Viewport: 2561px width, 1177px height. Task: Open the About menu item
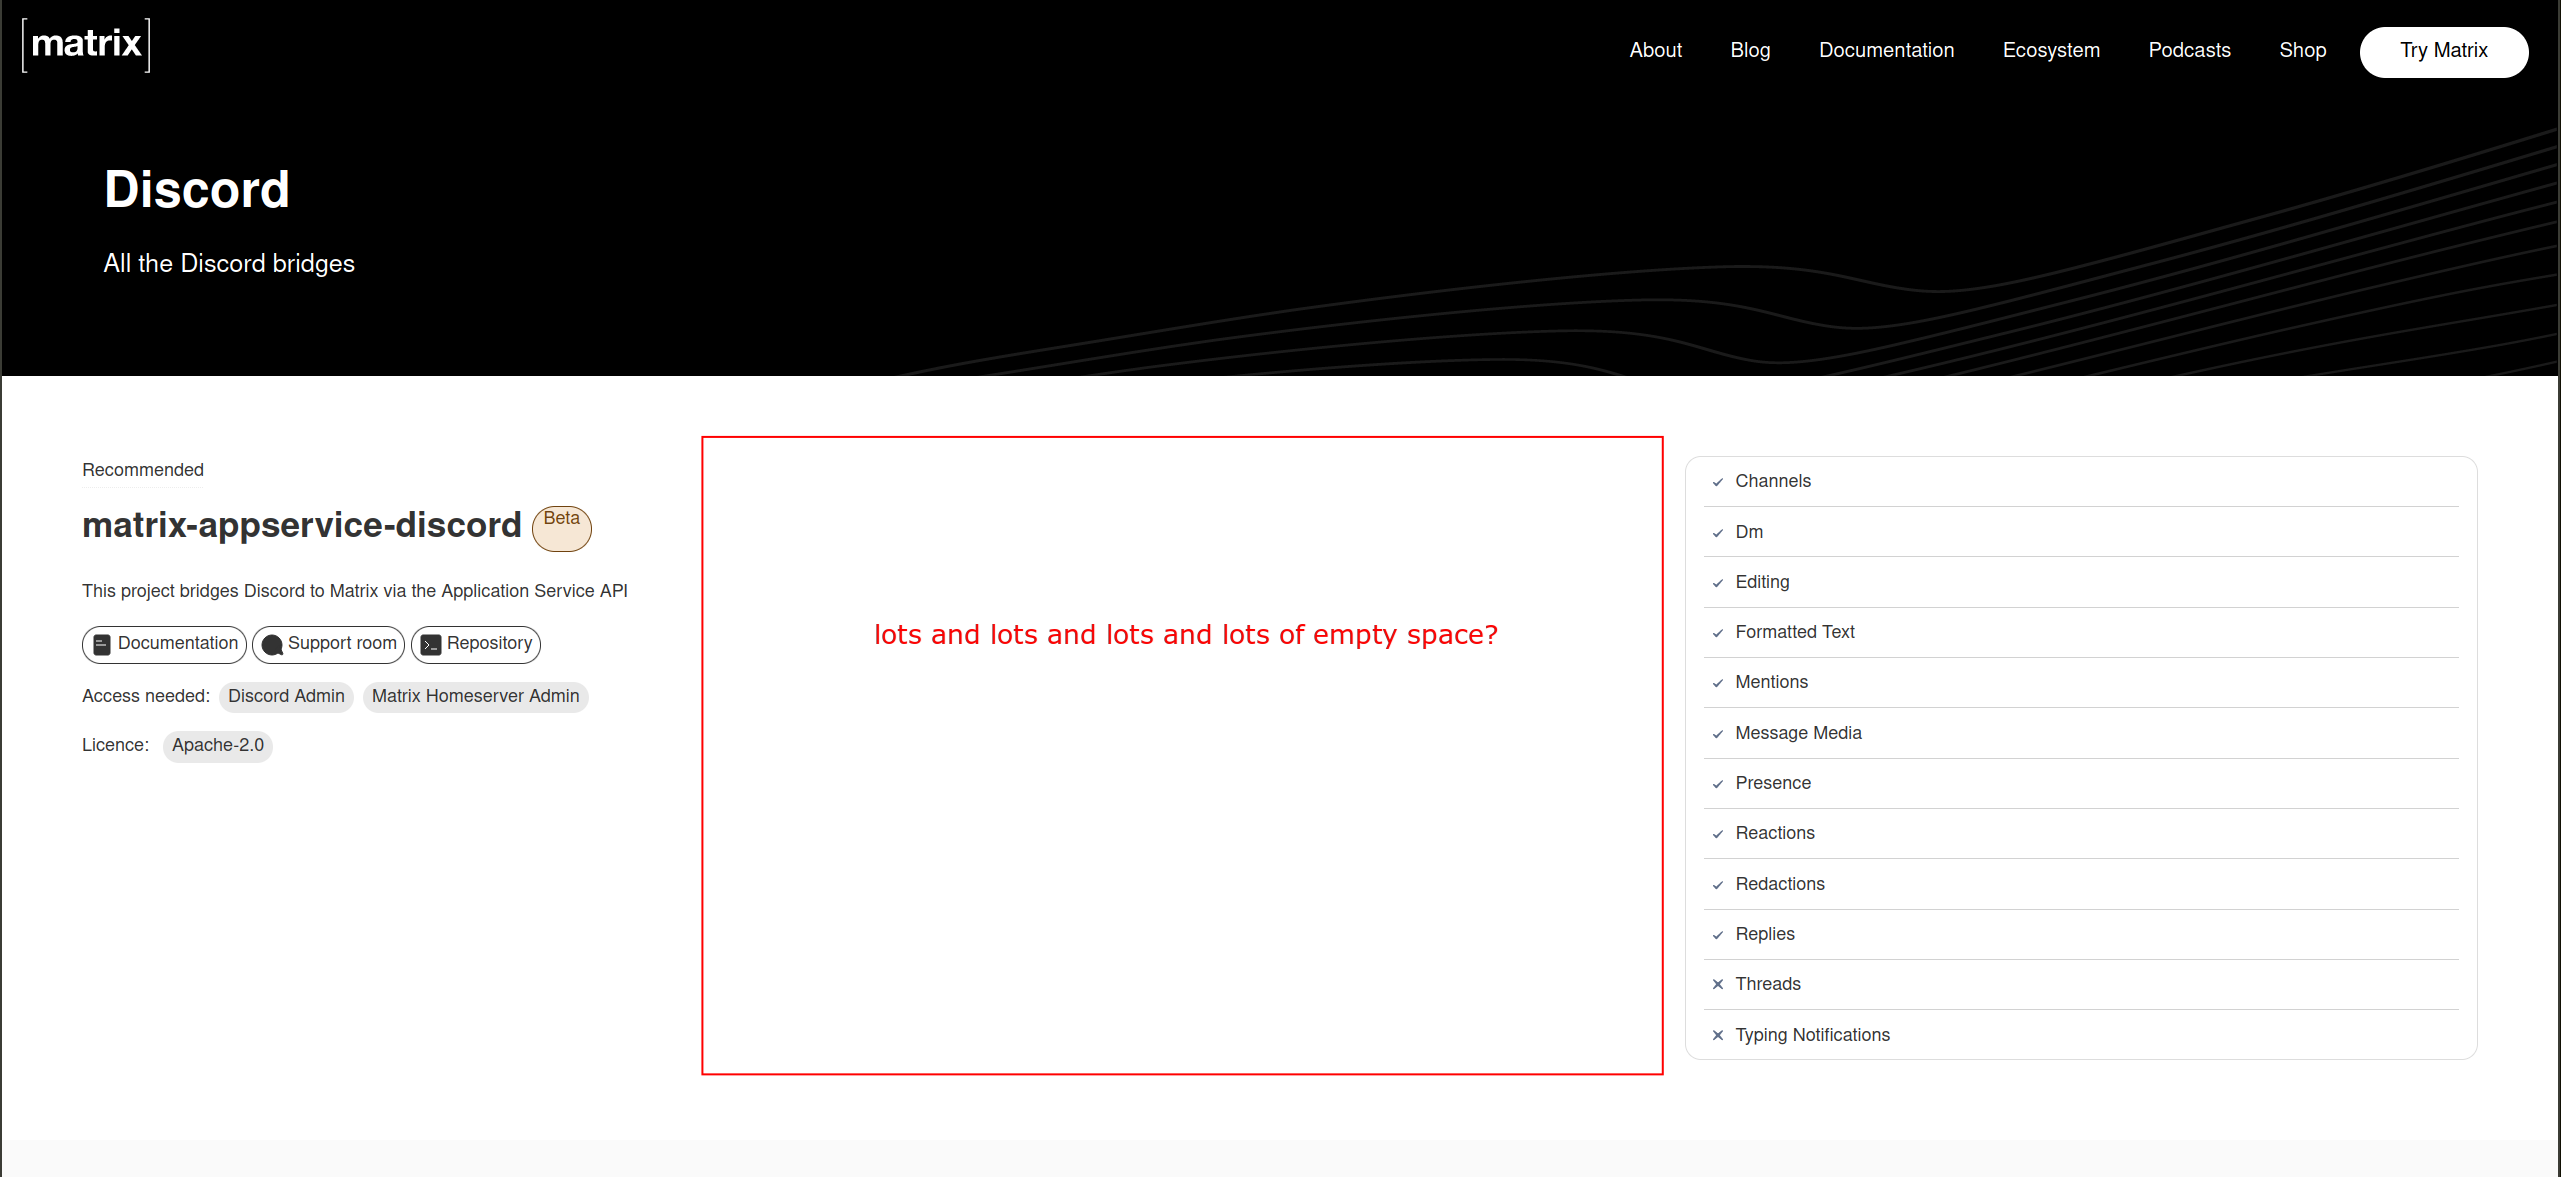(x=1655, y=50)
